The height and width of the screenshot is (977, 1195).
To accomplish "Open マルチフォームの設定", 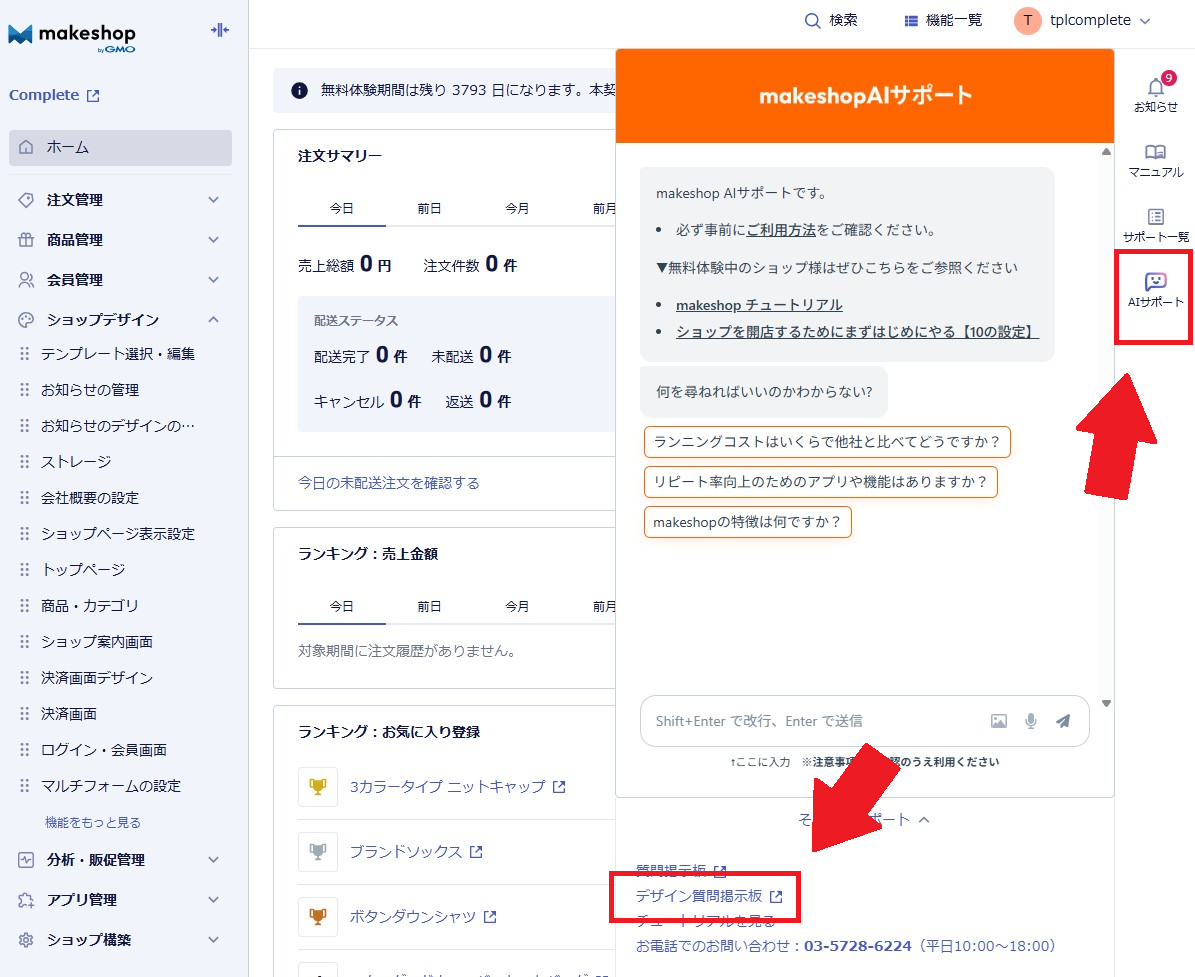I will (x=111, y=786).
